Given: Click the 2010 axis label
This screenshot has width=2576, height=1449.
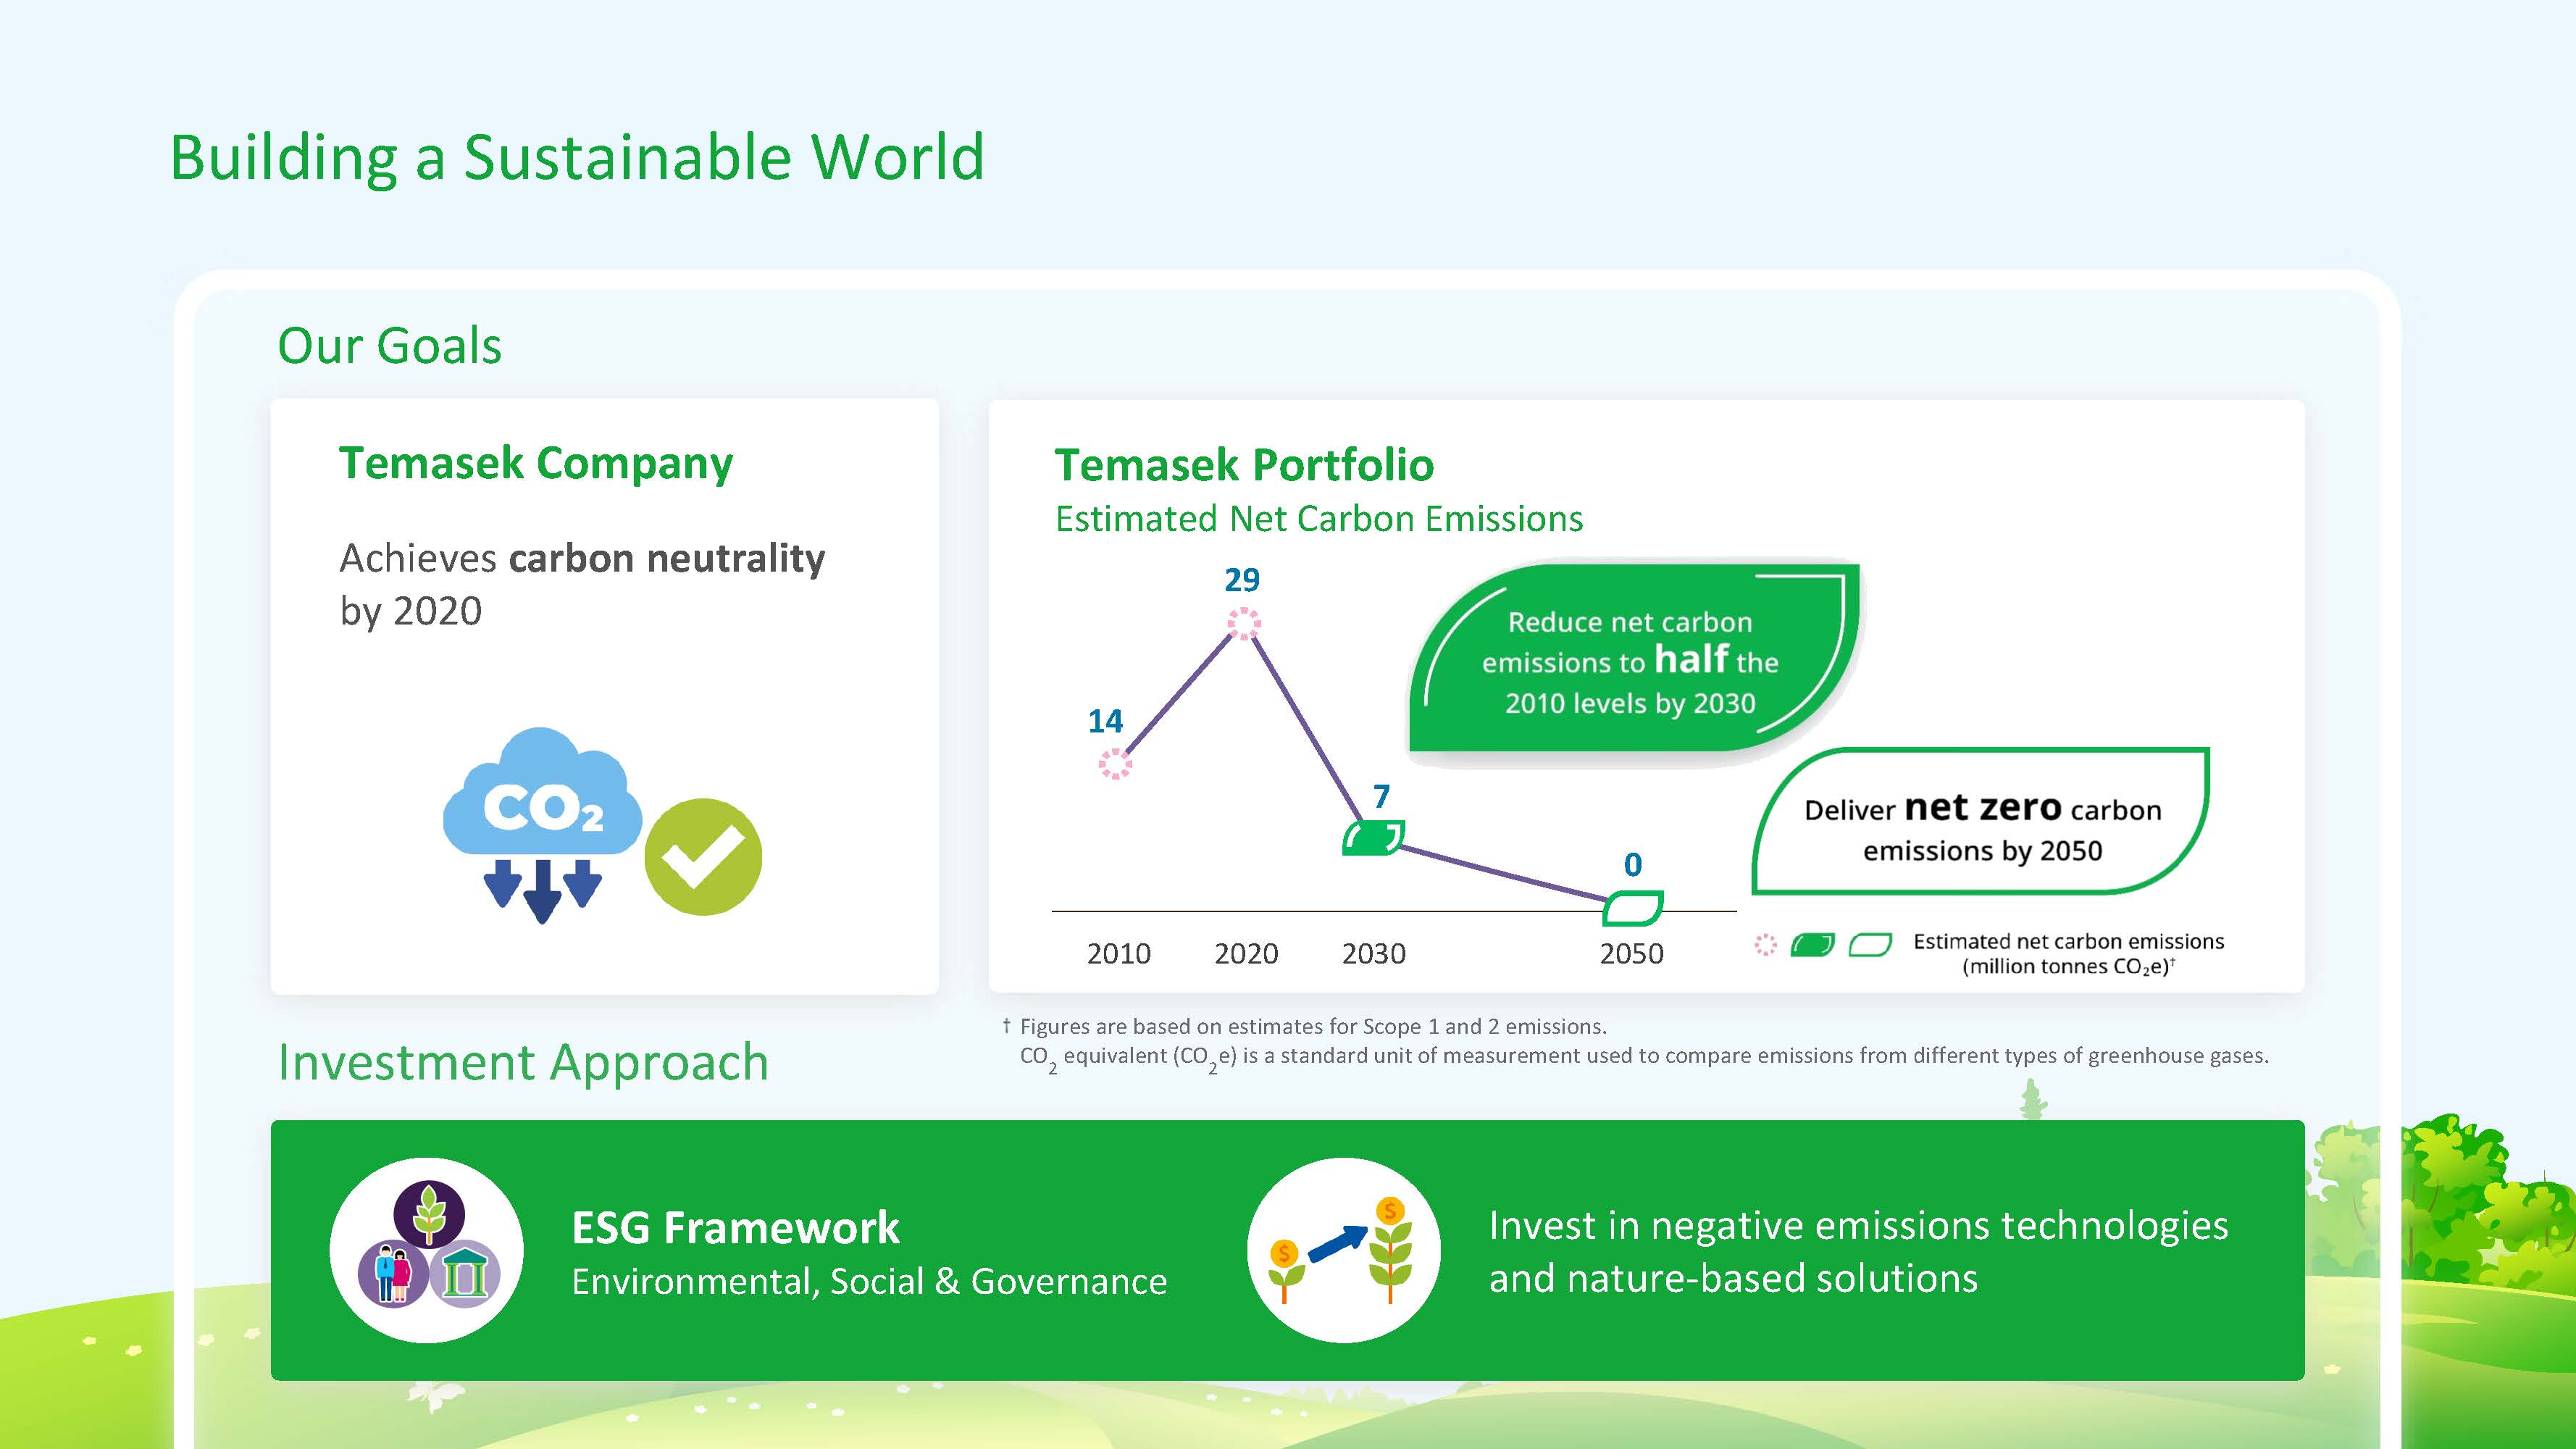Looking at the screenshot, I should point(1118,954).
